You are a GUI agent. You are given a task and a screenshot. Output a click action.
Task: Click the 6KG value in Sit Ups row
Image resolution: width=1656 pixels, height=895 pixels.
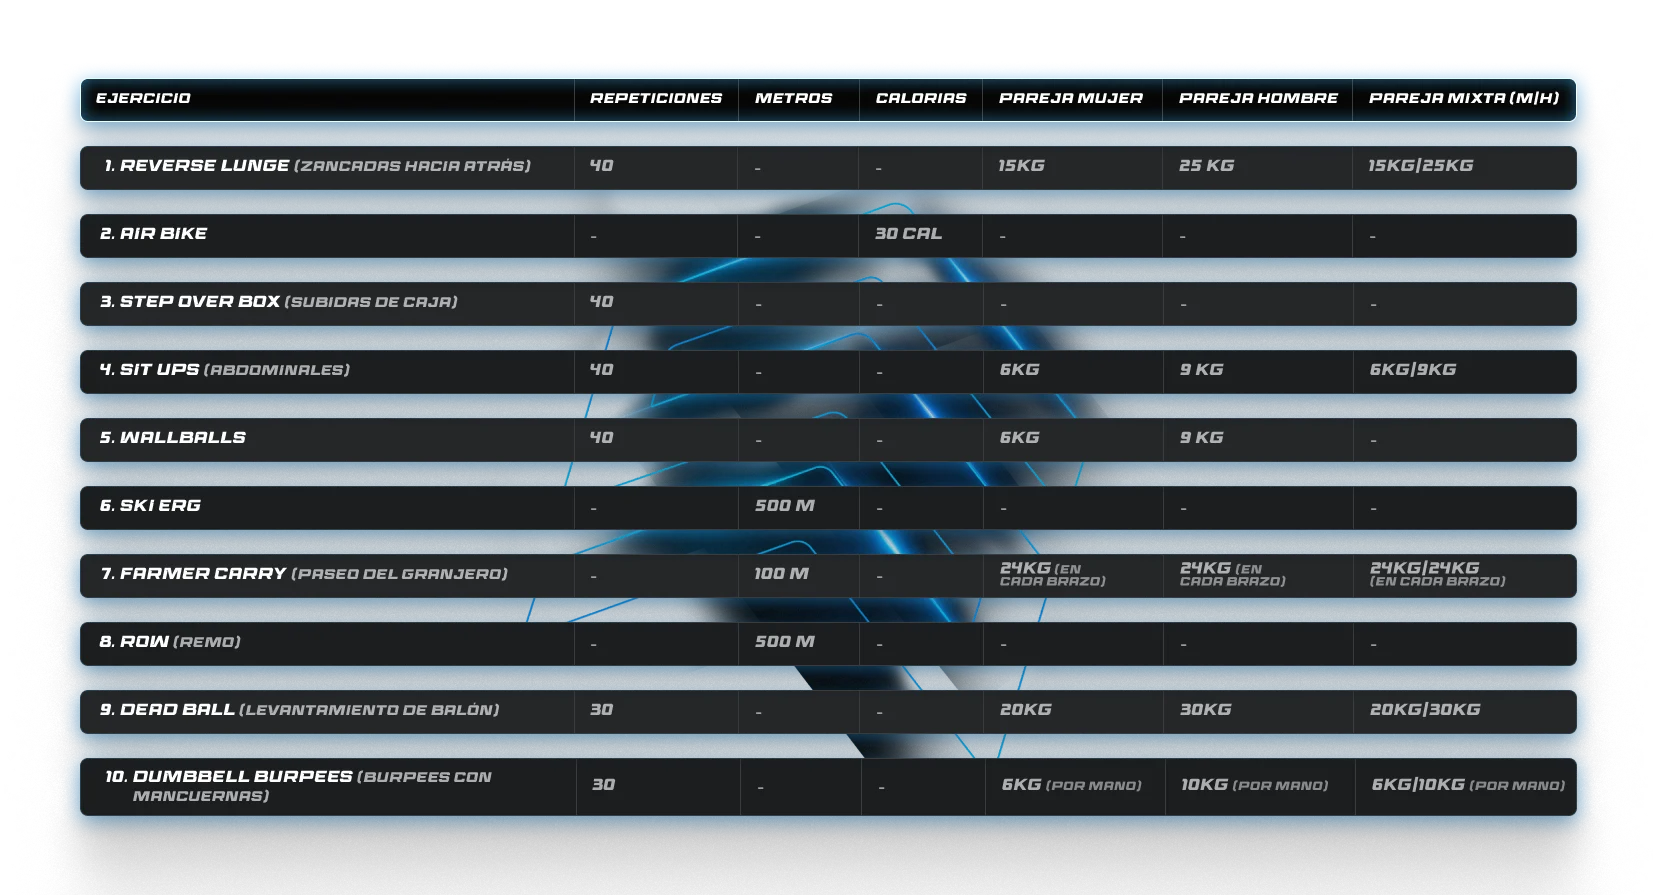coord(1019,370)
